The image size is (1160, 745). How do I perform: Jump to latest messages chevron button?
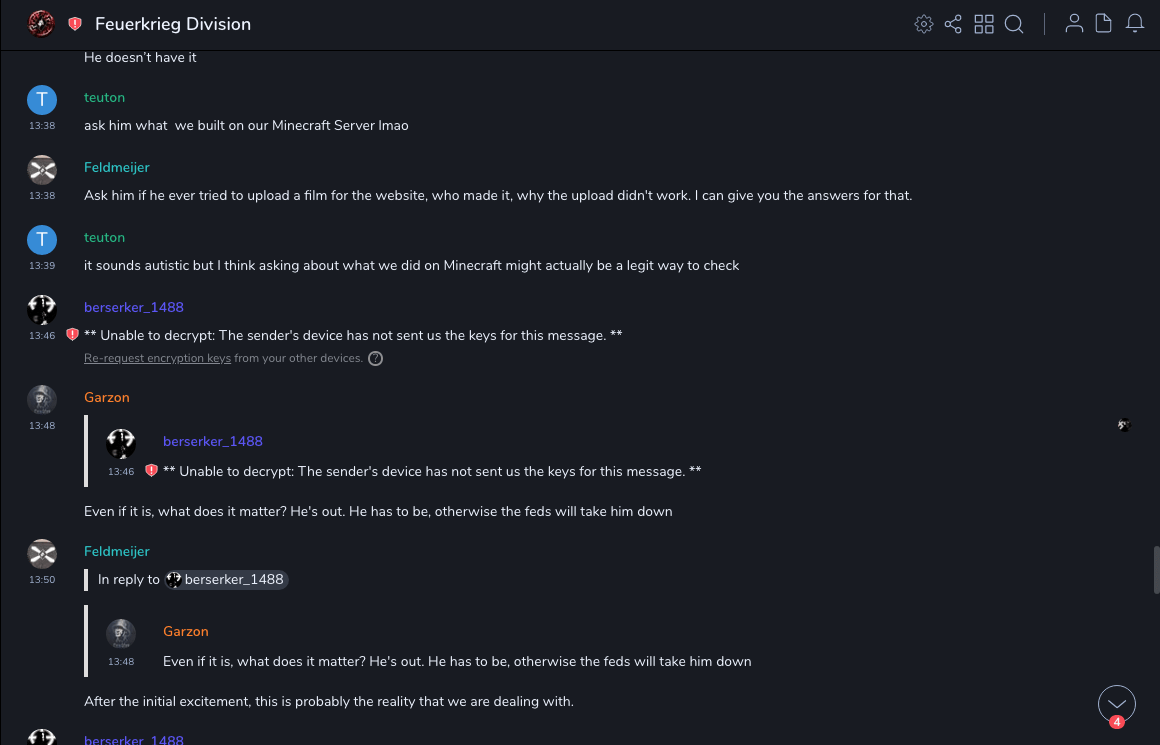[x=1116, y=704]
